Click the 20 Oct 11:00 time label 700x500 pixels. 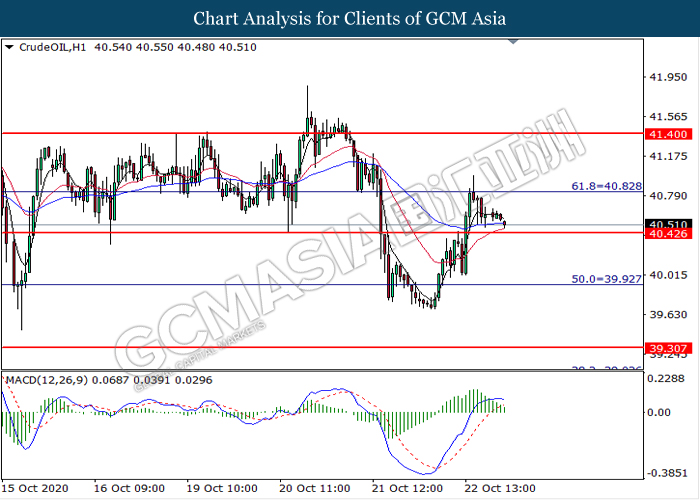(x=315, y=488)
